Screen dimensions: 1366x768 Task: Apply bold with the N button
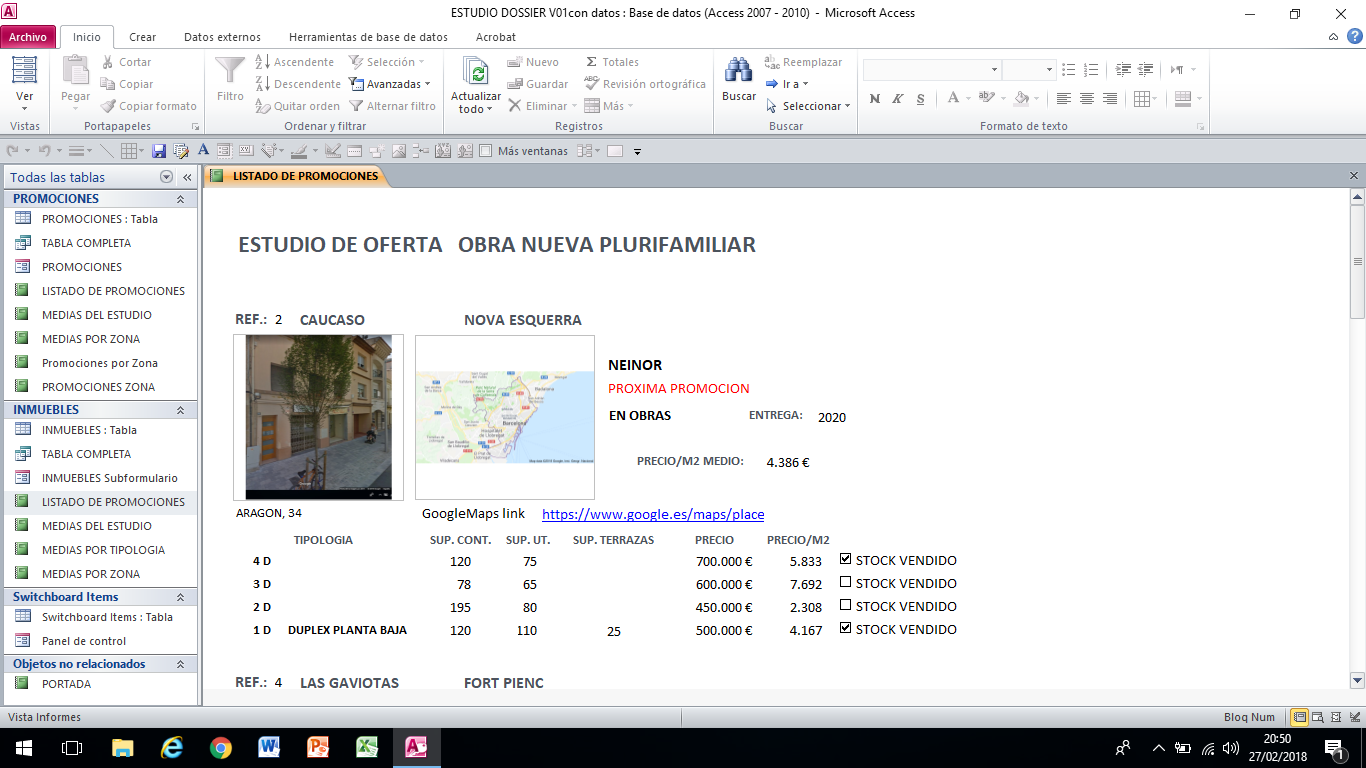click(x=875, y=98)
